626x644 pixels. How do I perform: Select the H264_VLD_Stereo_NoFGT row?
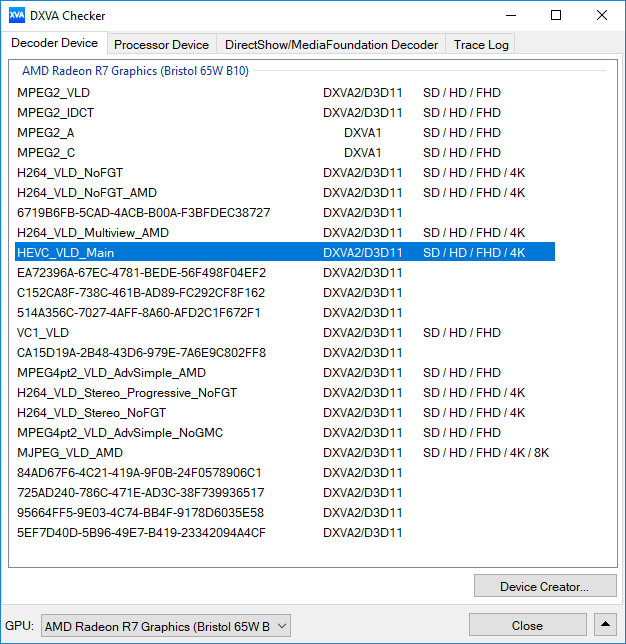pos(285,413)
